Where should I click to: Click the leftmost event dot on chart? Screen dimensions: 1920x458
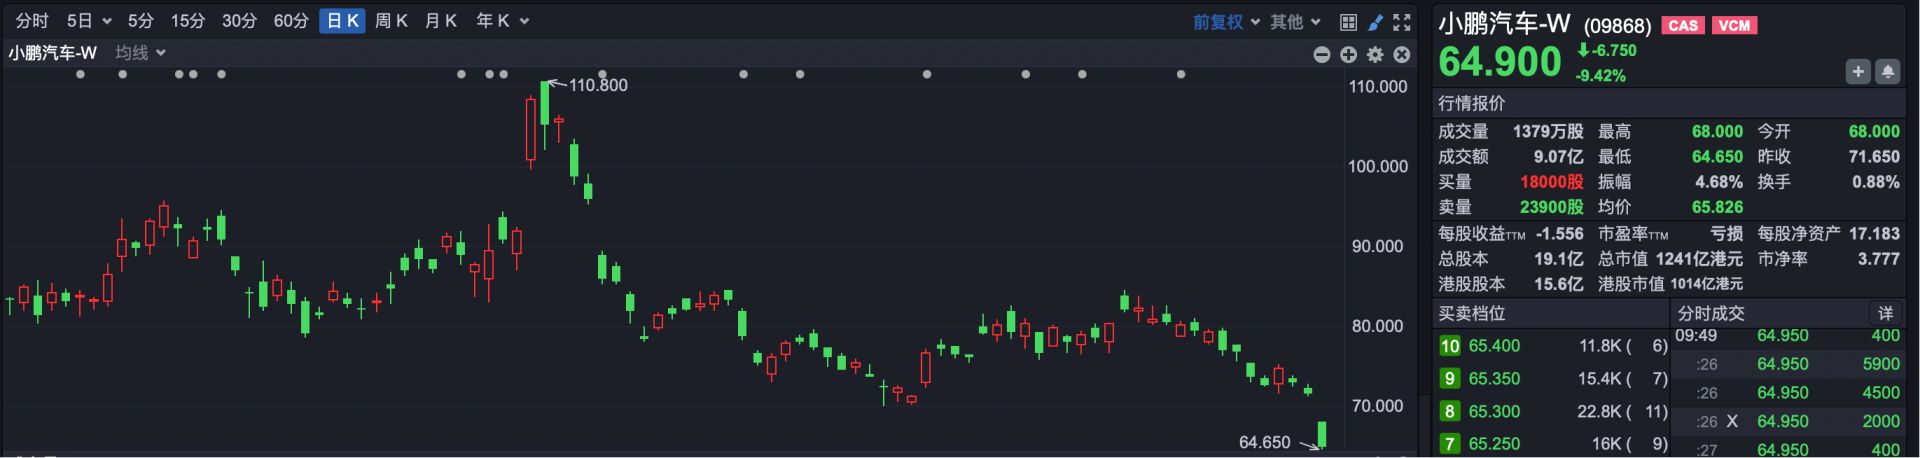tap(81, 74)
